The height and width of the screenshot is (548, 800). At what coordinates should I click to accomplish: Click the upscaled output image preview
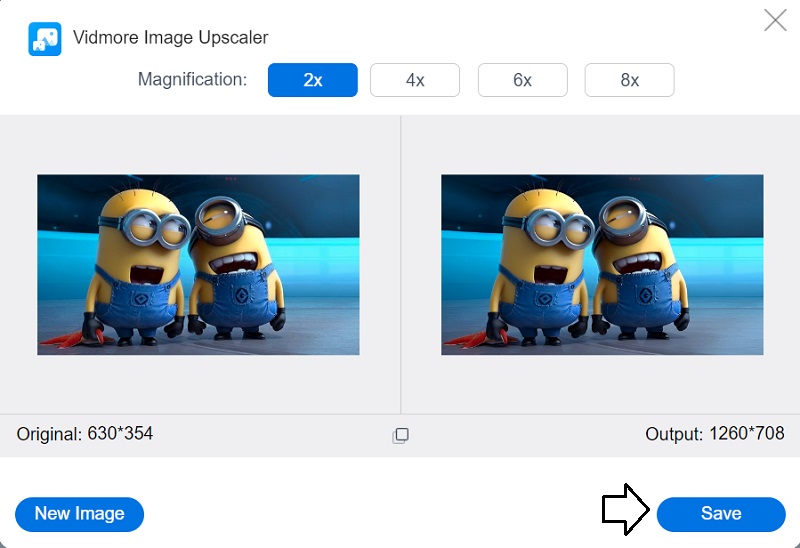pos(602,265)
